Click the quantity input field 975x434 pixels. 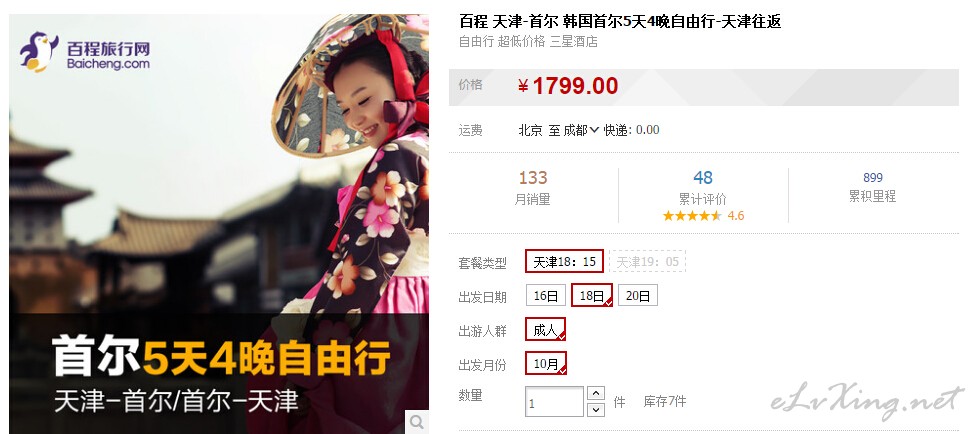(555, 402)
